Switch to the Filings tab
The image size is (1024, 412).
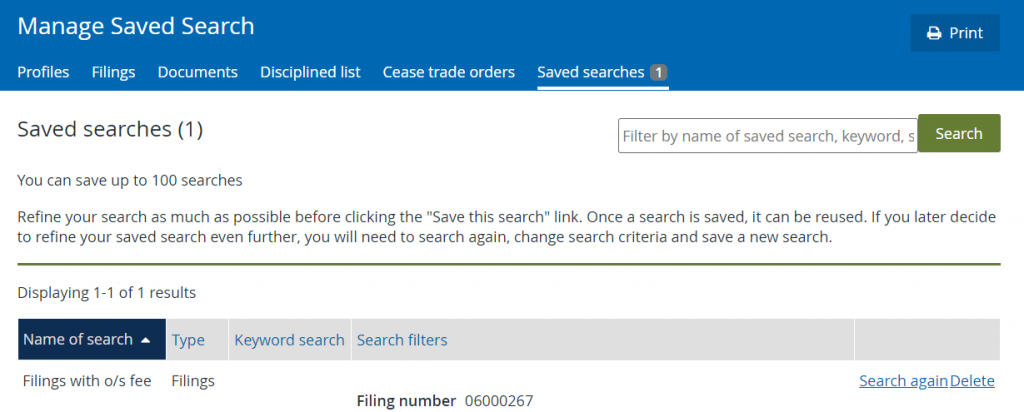click(x=114, y=72)
